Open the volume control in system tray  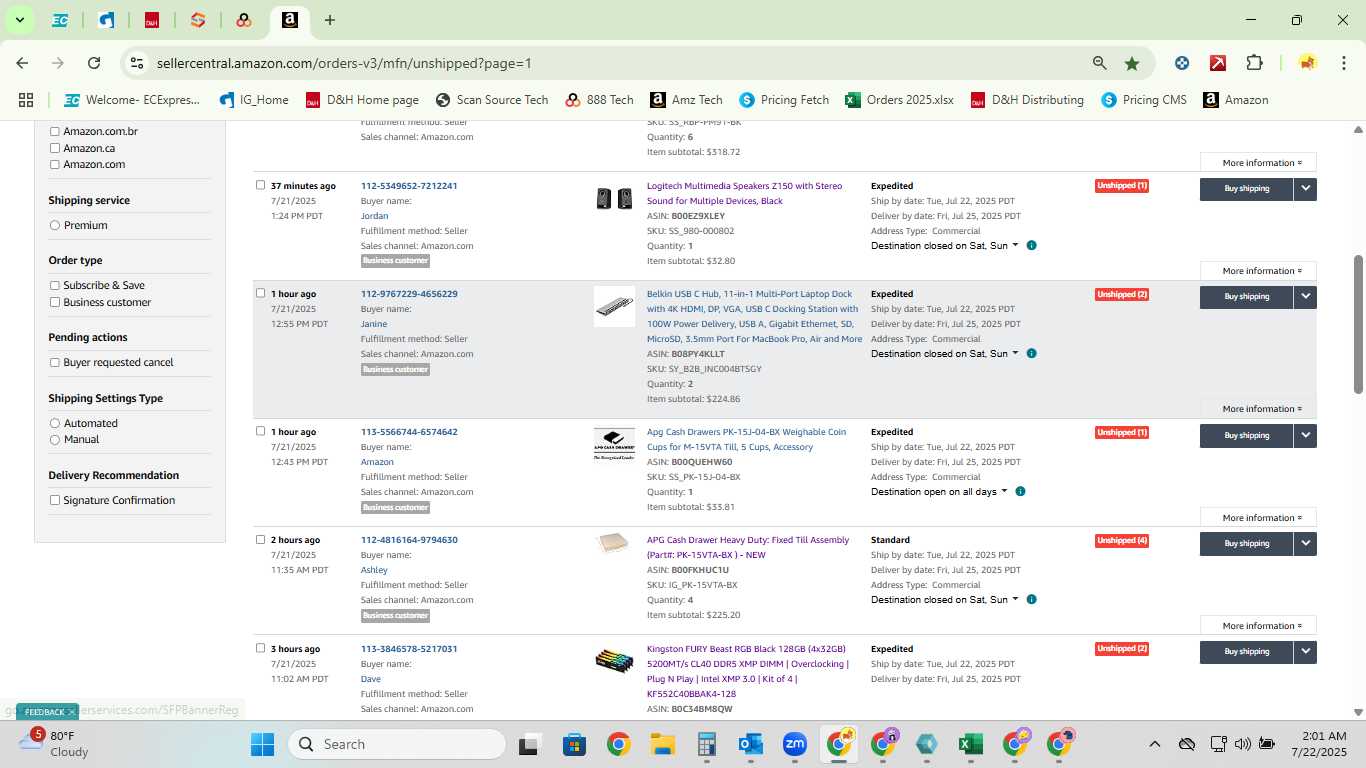click(x=1242, y=744)
